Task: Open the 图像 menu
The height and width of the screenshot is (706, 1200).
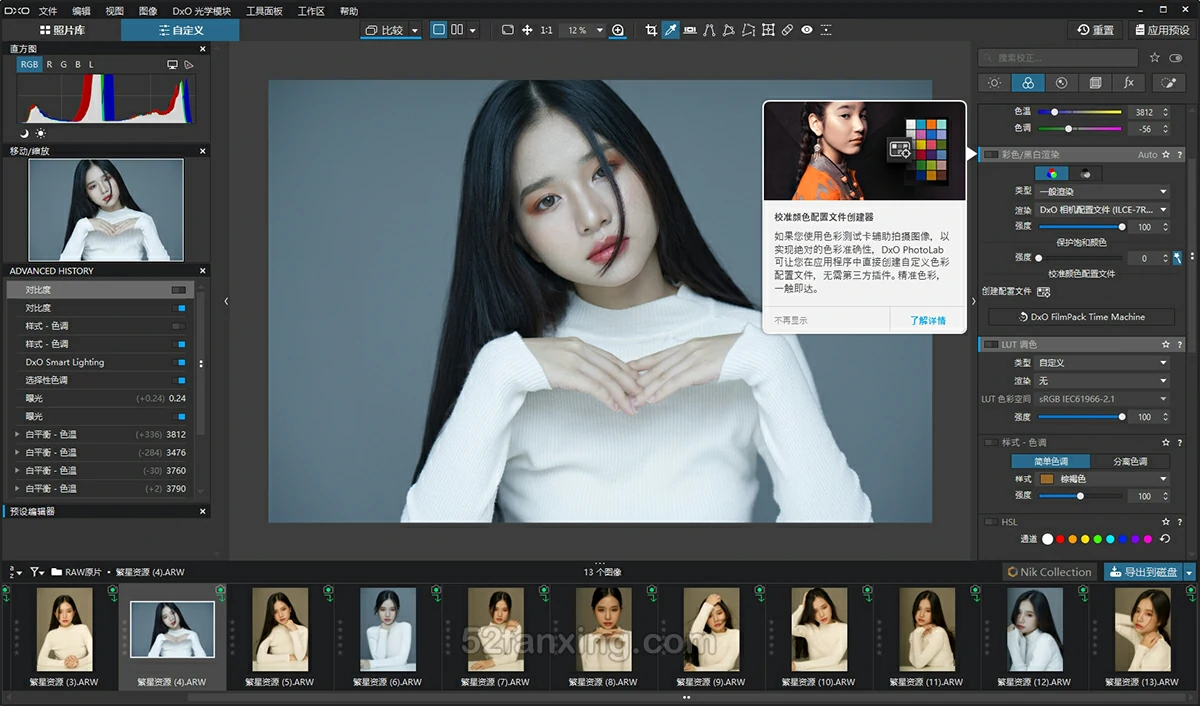Action: point(148,11)
